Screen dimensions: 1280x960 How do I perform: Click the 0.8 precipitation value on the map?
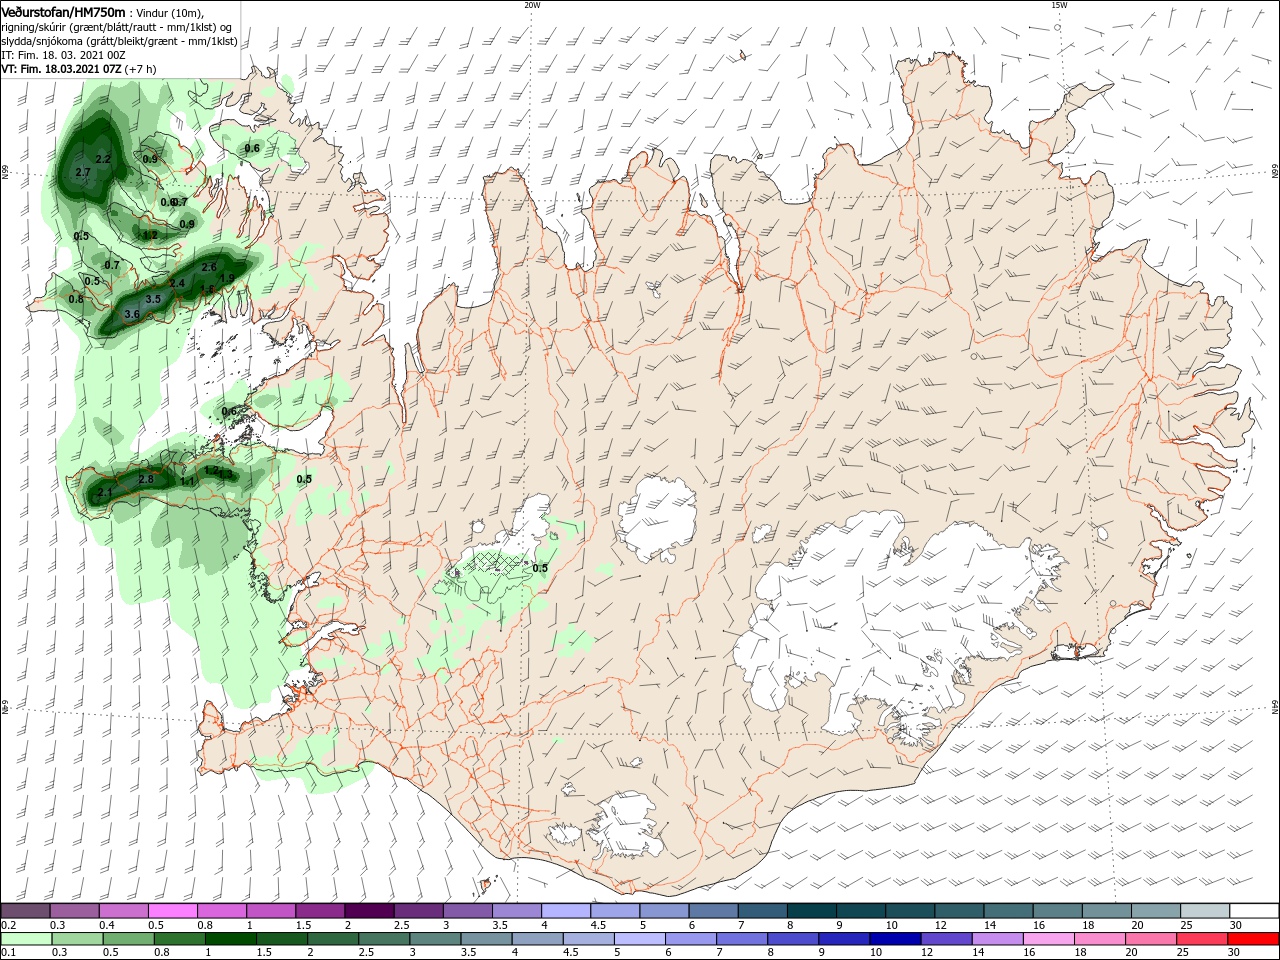point(76,299)
